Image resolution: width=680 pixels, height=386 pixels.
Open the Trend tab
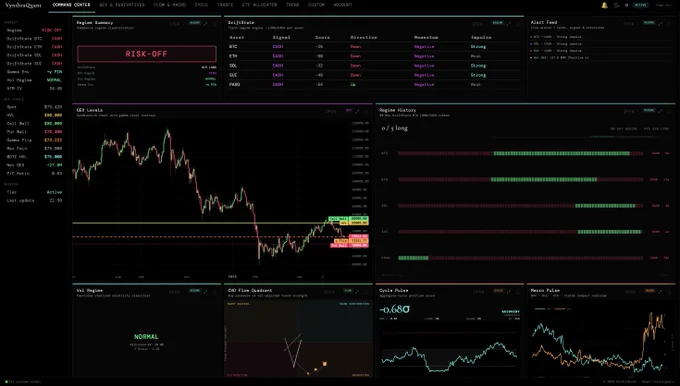point(293,5)
